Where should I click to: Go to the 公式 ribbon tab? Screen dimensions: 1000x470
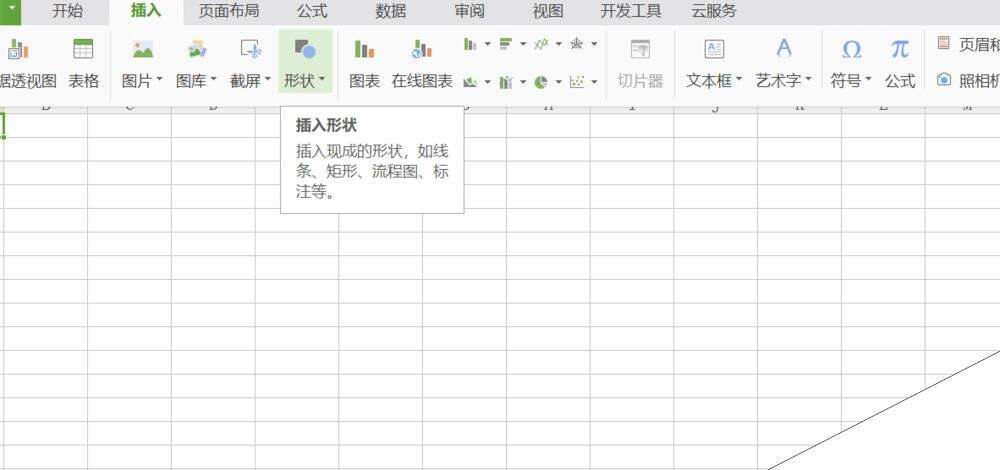312,11
